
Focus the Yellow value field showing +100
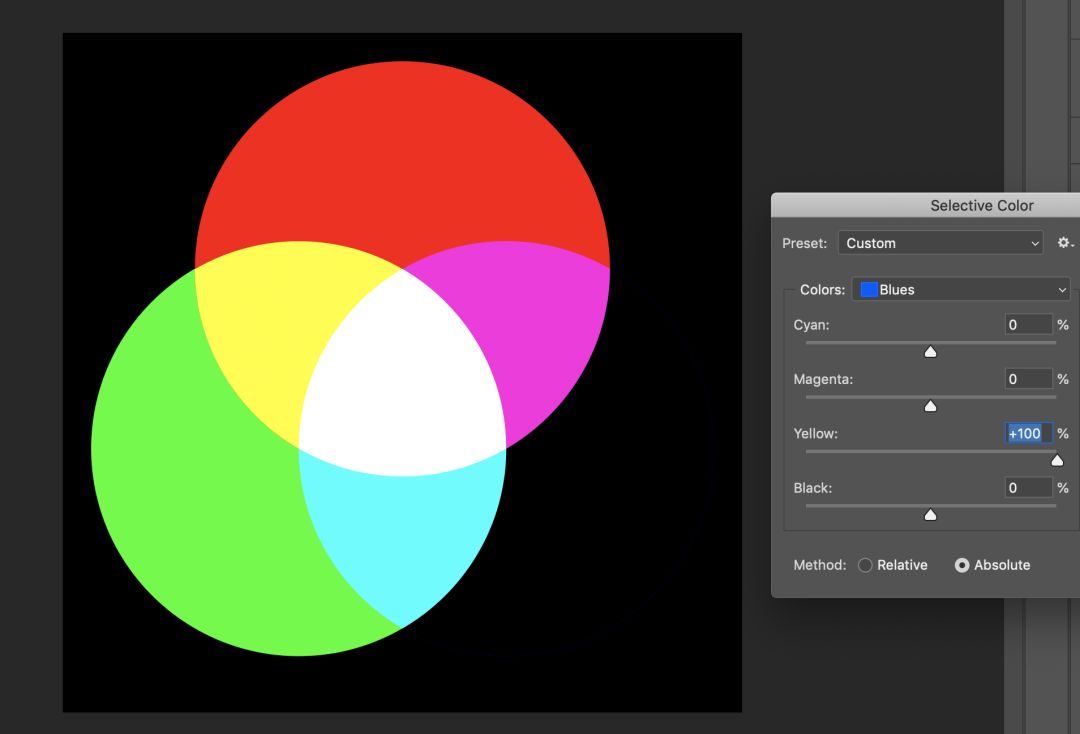pos(1028,433)
